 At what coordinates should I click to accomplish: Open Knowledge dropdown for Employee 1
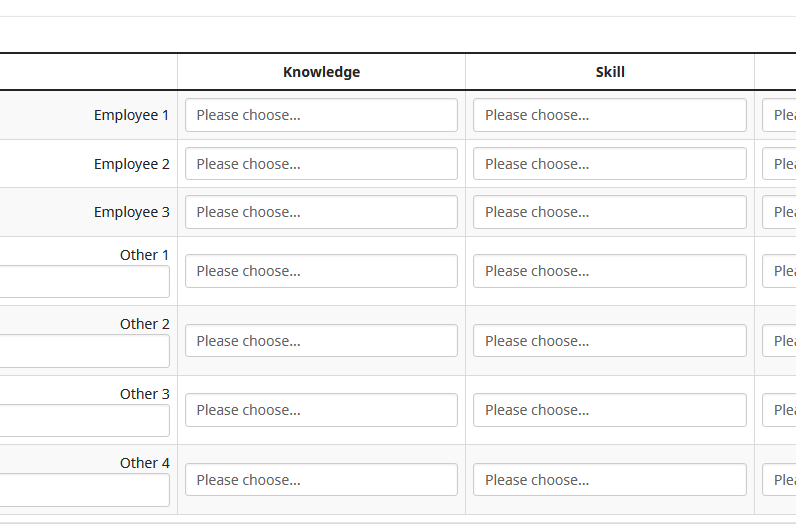(x=321, y=115)
